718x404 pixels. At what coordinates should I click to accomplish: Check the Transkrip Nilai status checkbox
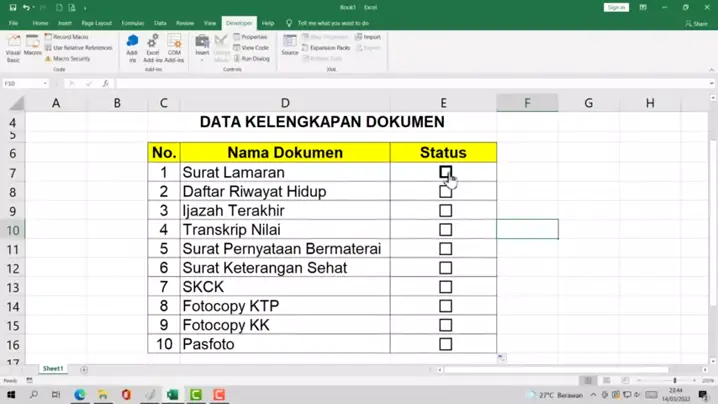[445, 230]
